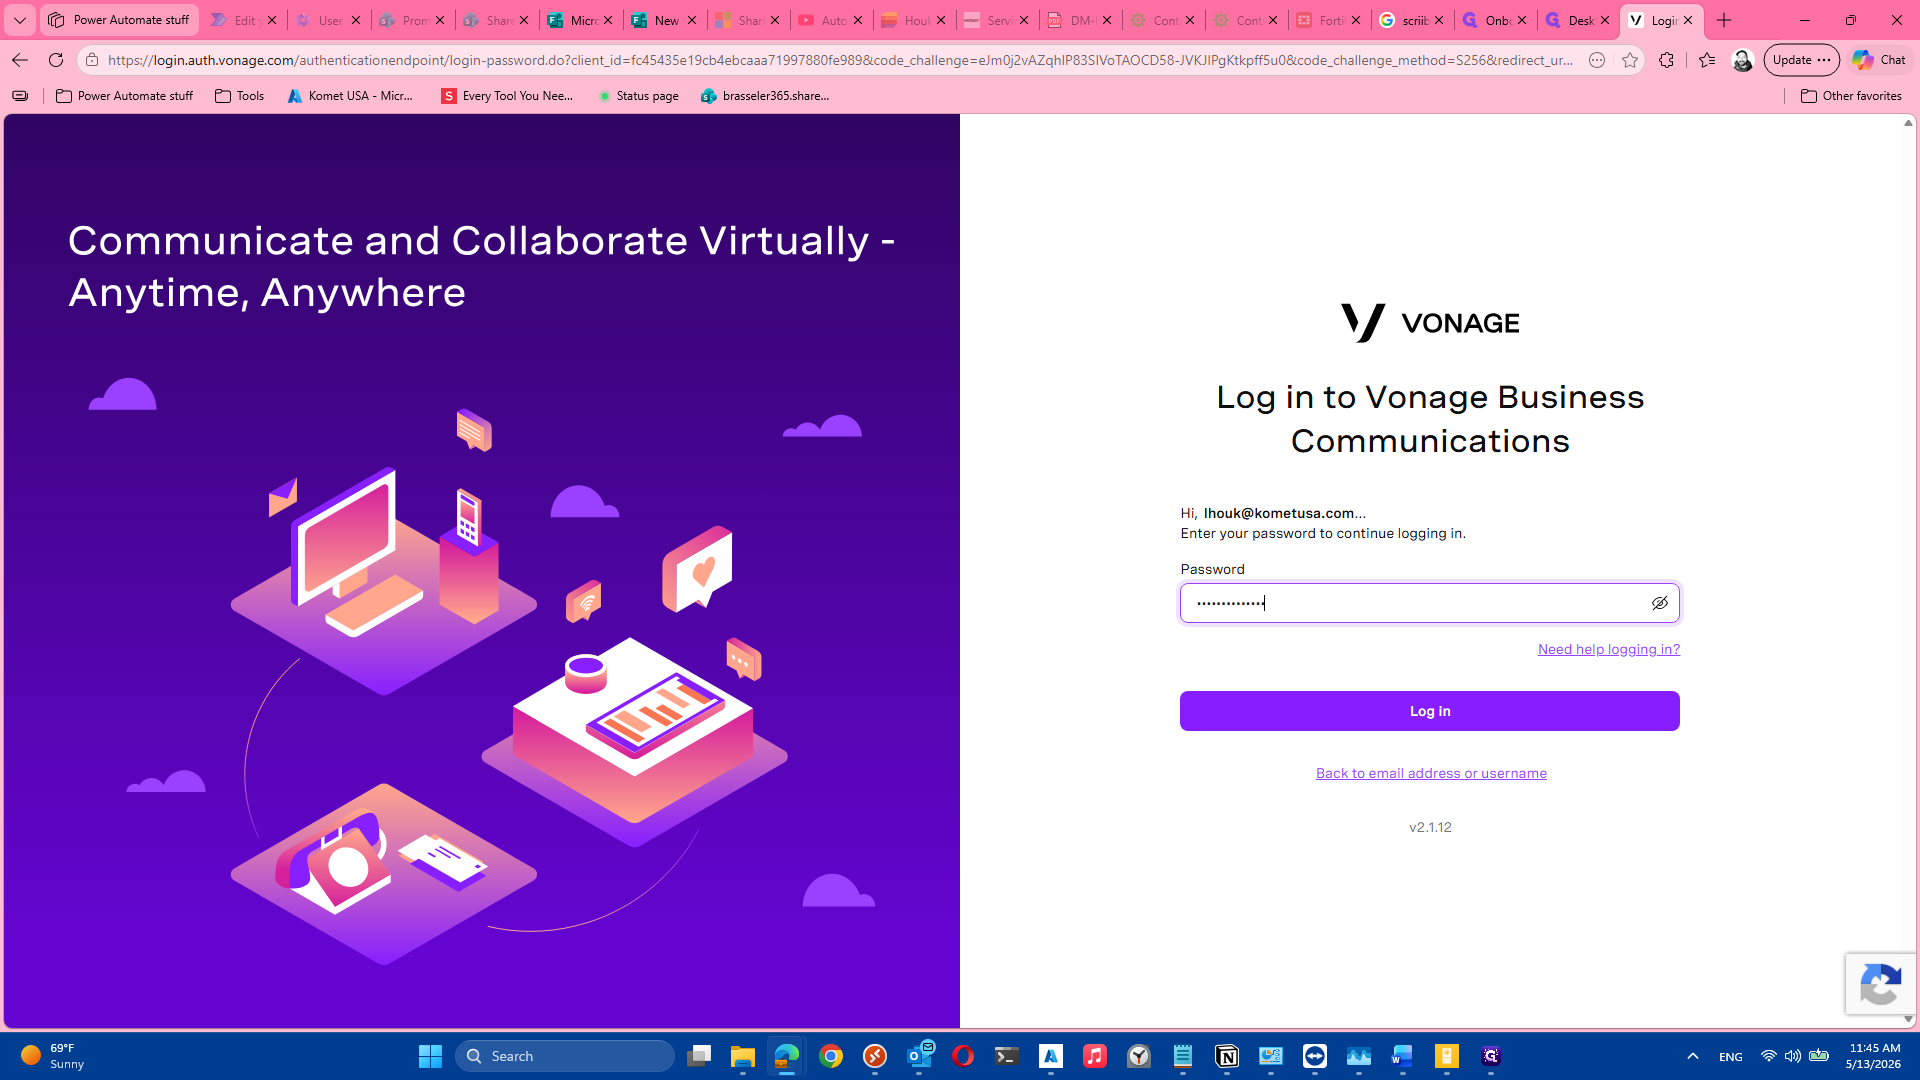Open File Explorer from taskbar
1920x1080 pixels.
coord(743,1056)
